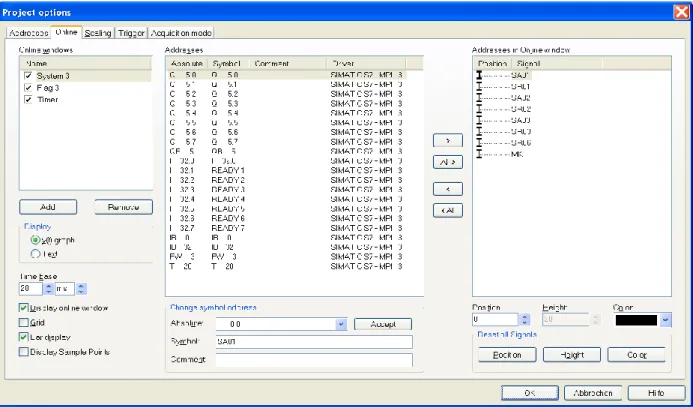Select the READY 6 address row

pos(286,218)
